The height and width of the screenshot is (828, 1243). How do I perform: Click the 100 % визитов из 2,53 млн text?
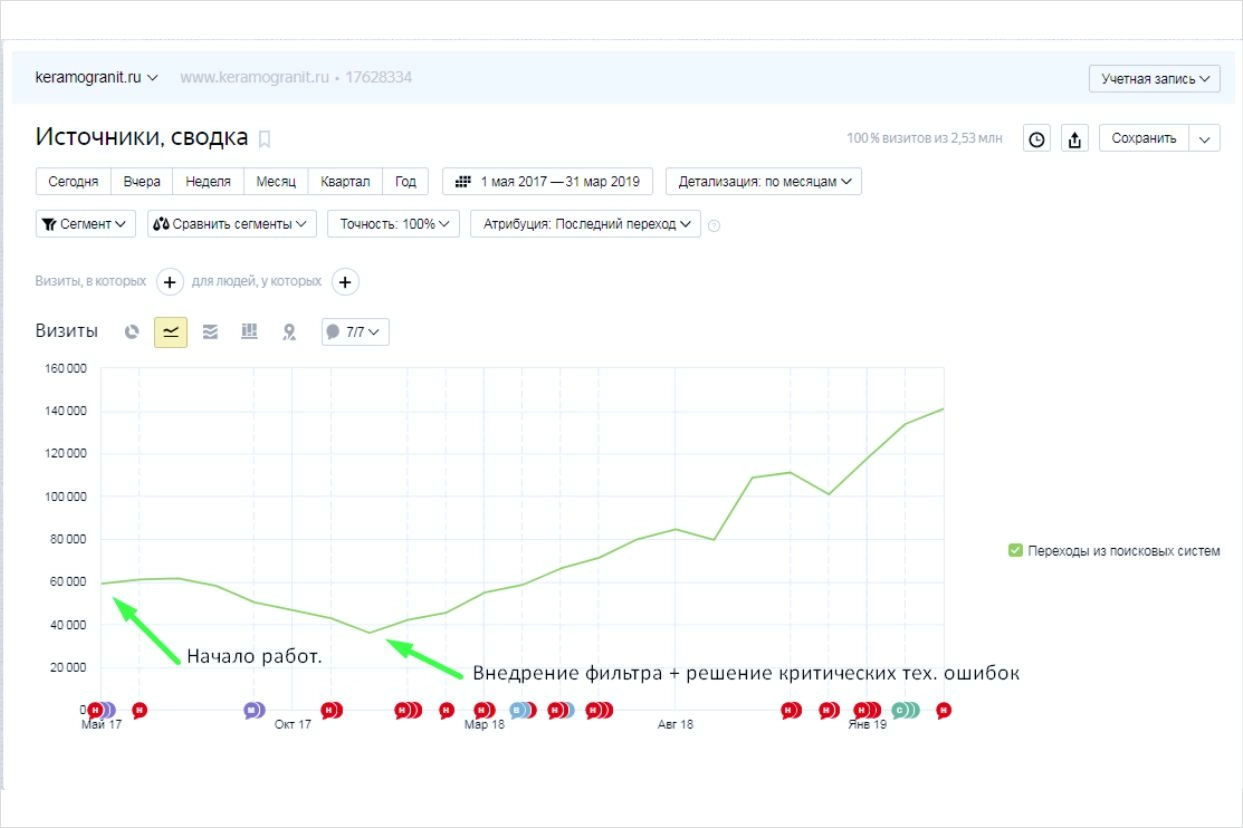pos(925,139)
